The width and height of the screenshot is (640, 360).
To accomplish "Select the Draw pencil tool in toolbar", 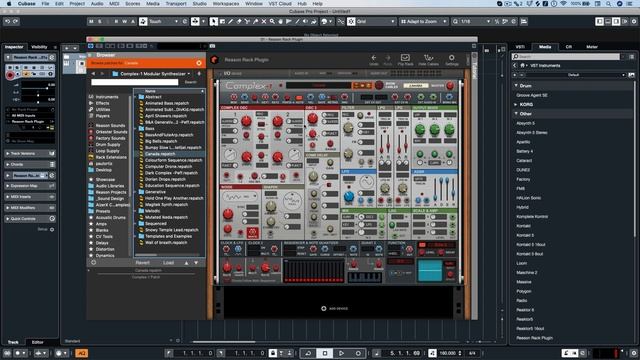I will click(230, 21).
